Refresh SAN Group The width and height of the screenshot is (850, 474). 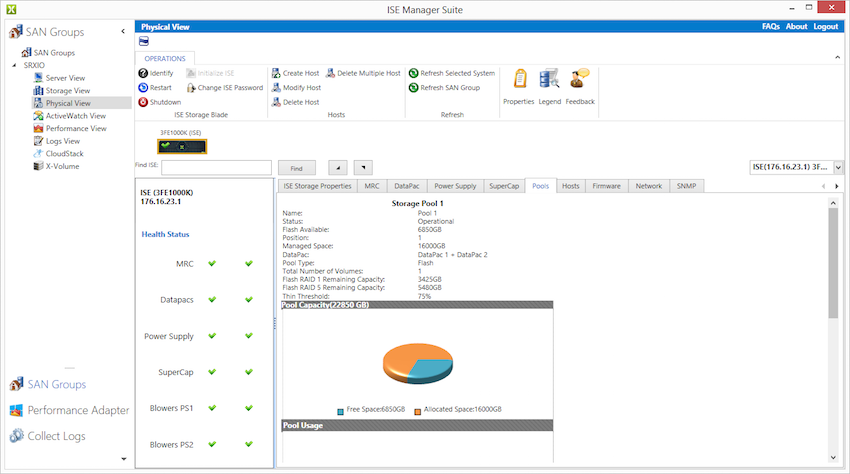[445, 87]
